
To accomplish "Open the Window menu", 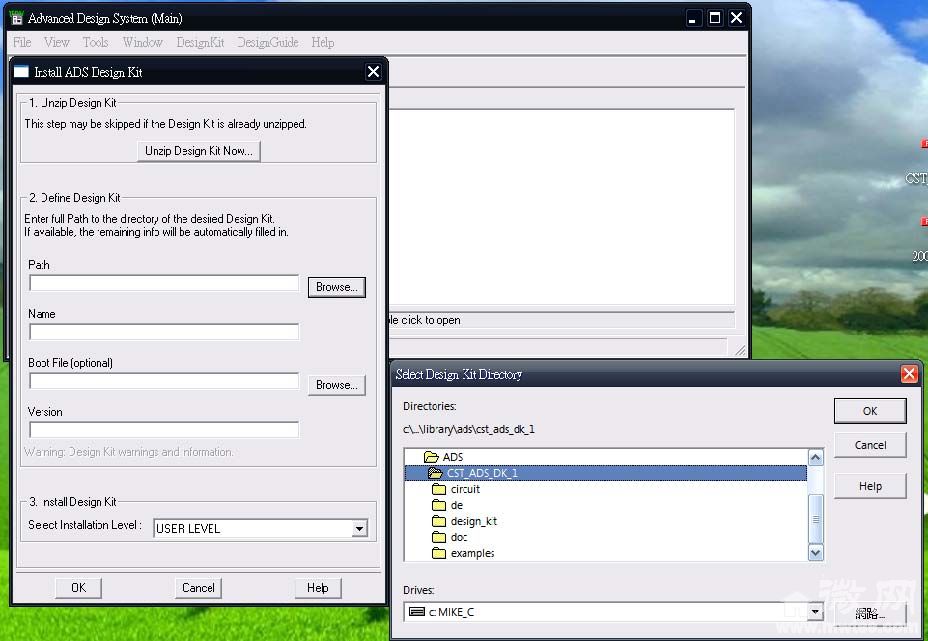I will pos(143,43).
